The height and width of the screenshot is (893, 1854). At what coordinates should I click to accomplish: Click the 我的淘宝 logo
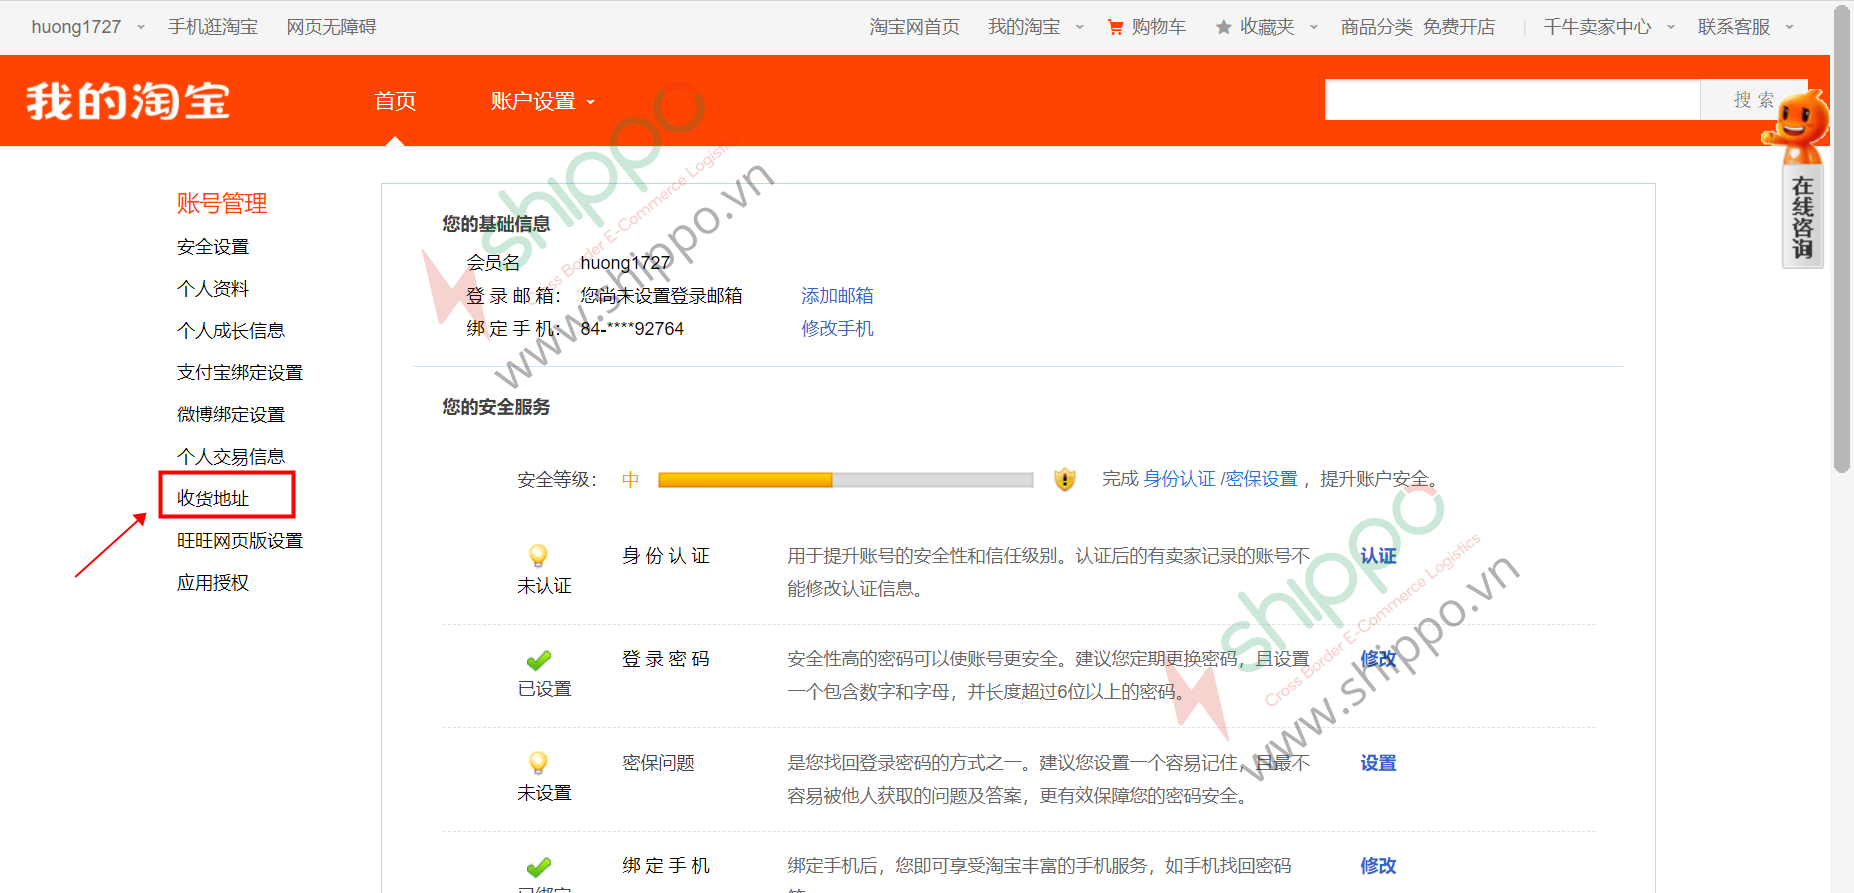pos(128,101)
